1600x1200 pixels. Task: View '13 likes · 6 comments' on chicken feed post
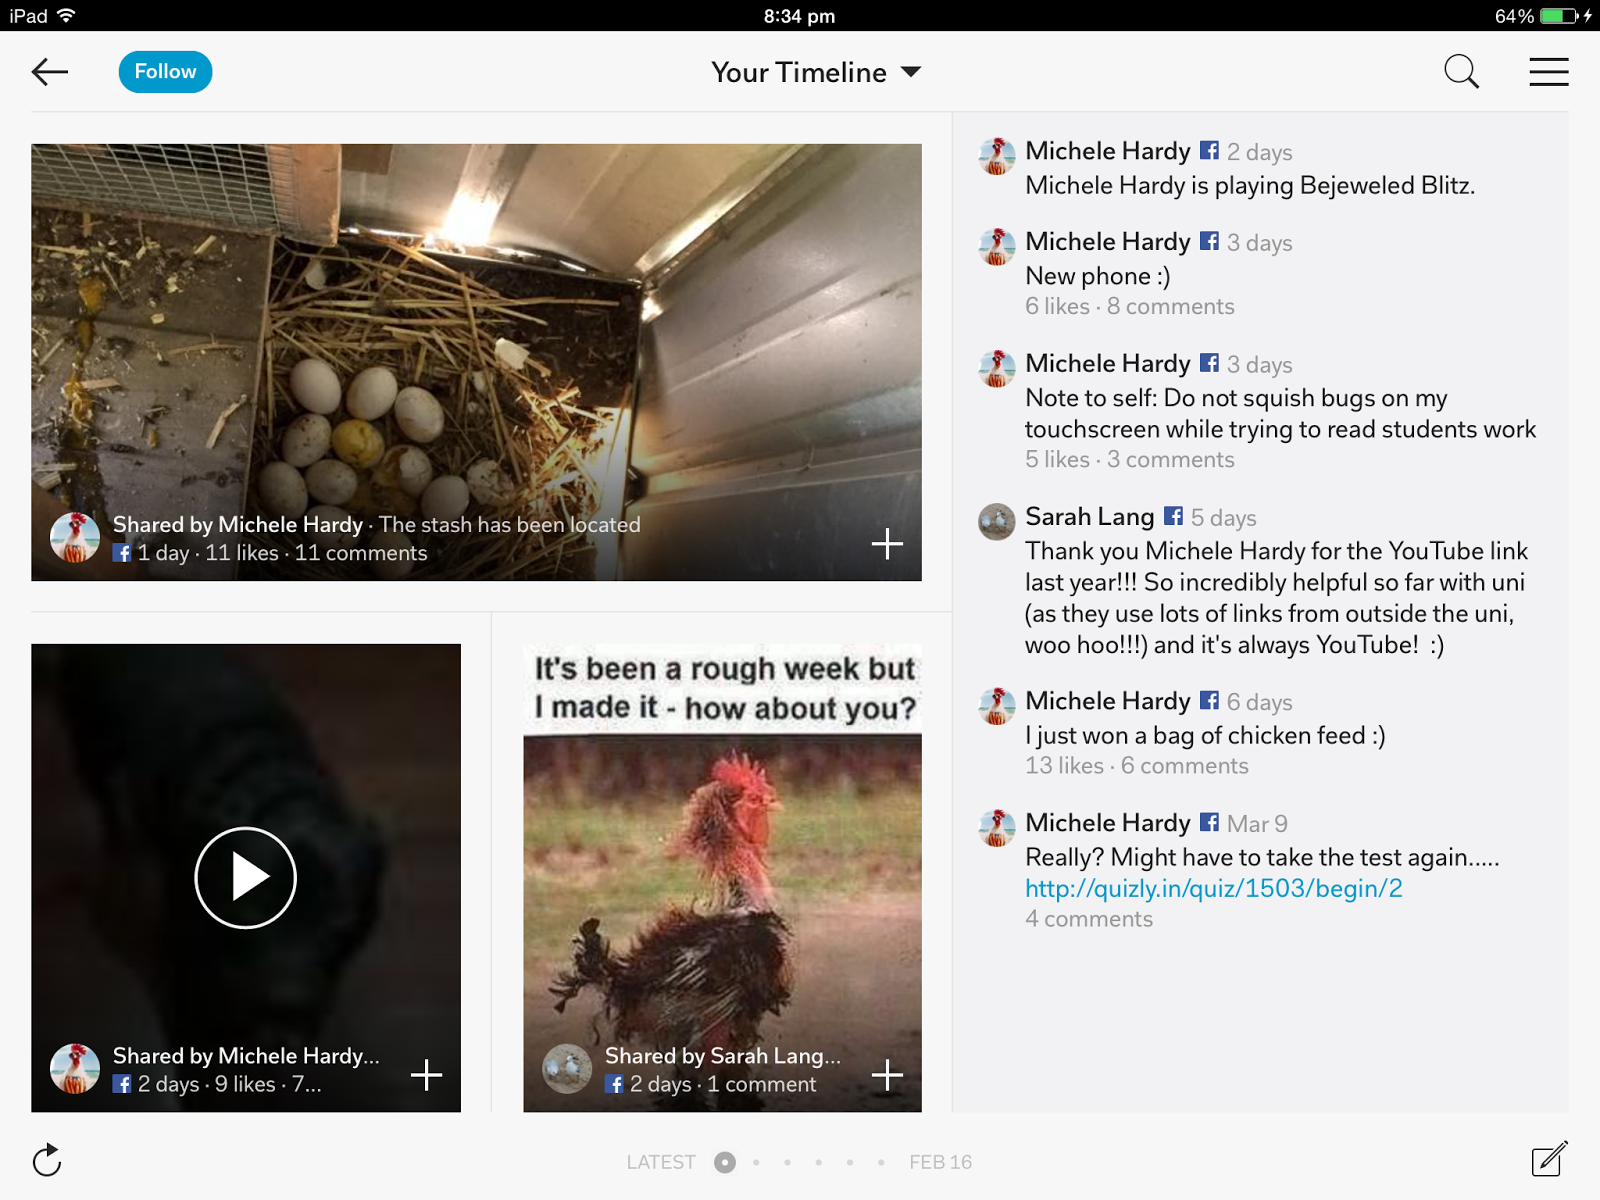(x=1136, y=765)
